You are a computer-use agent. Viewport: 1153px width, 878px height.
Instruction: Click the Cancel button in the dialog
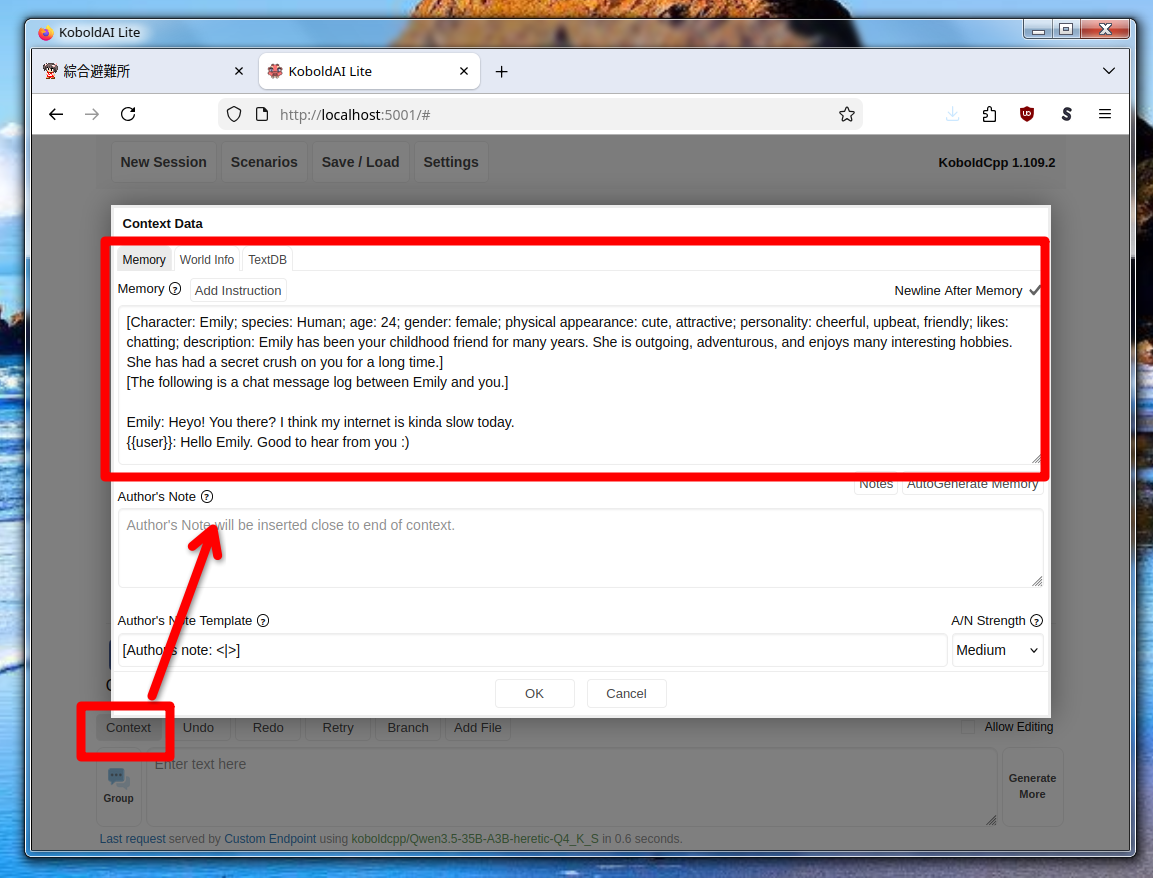626,693
